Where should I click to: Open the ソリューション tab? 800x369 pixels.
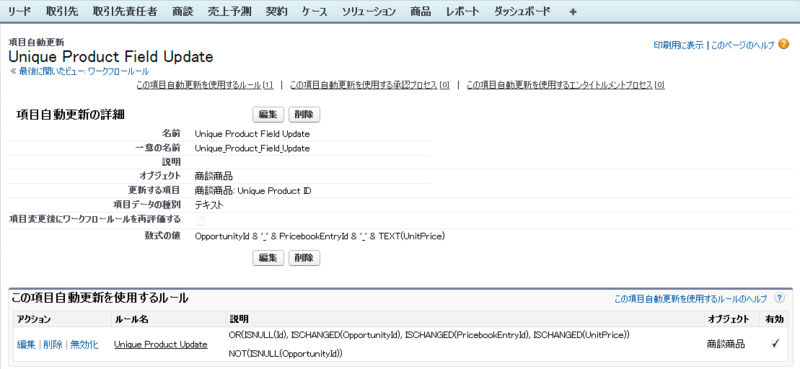(x=368, y=11)
